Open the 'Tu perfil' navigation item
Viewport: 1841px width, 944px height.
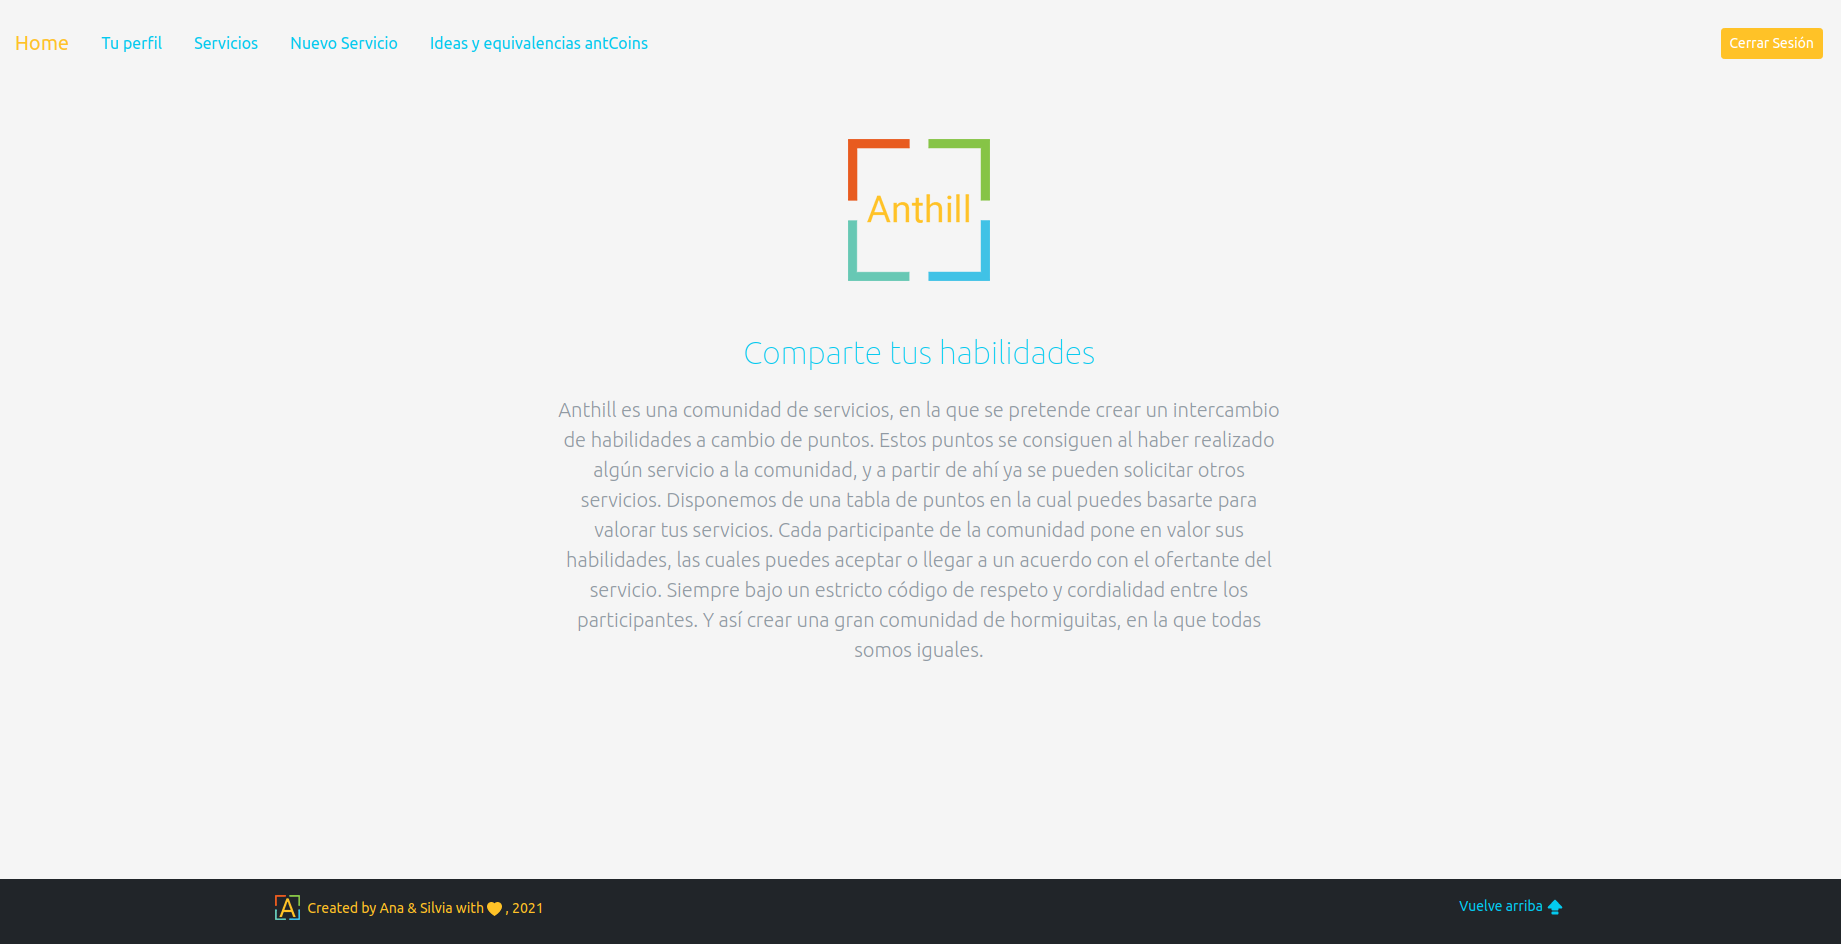[x=131, y=43]
